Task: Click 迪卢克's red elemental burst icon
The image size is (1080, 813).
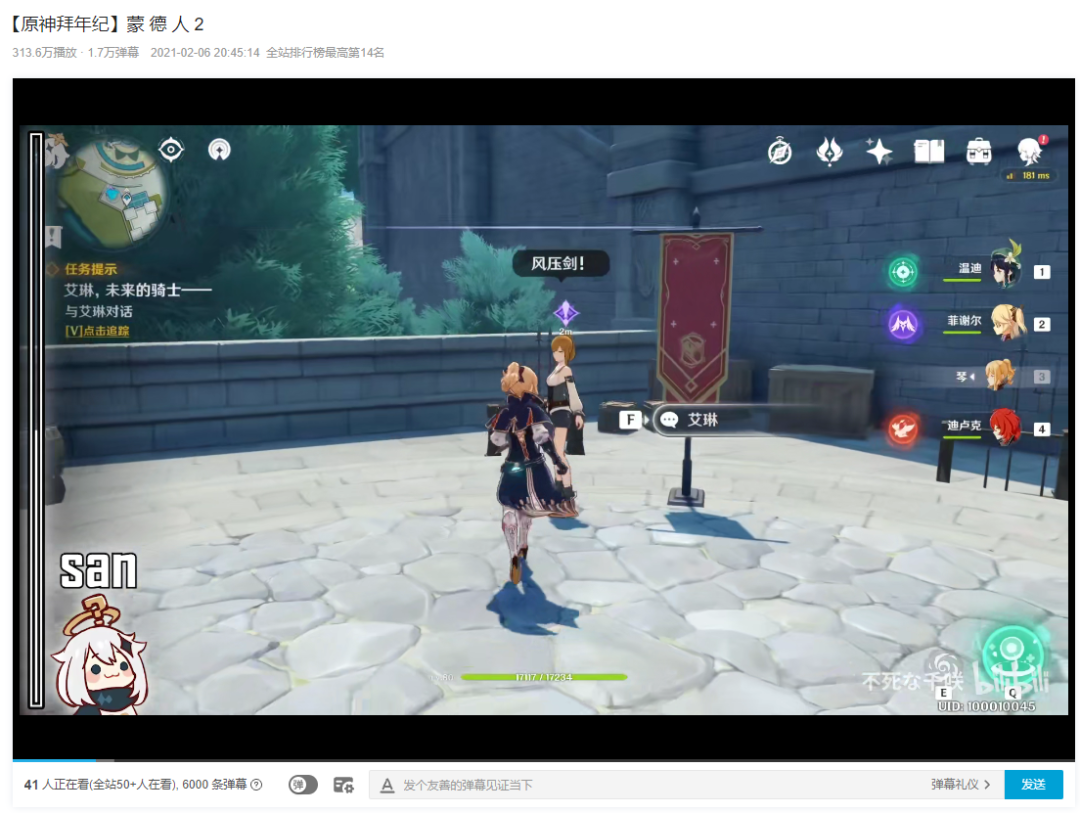Action: point(902,429)
